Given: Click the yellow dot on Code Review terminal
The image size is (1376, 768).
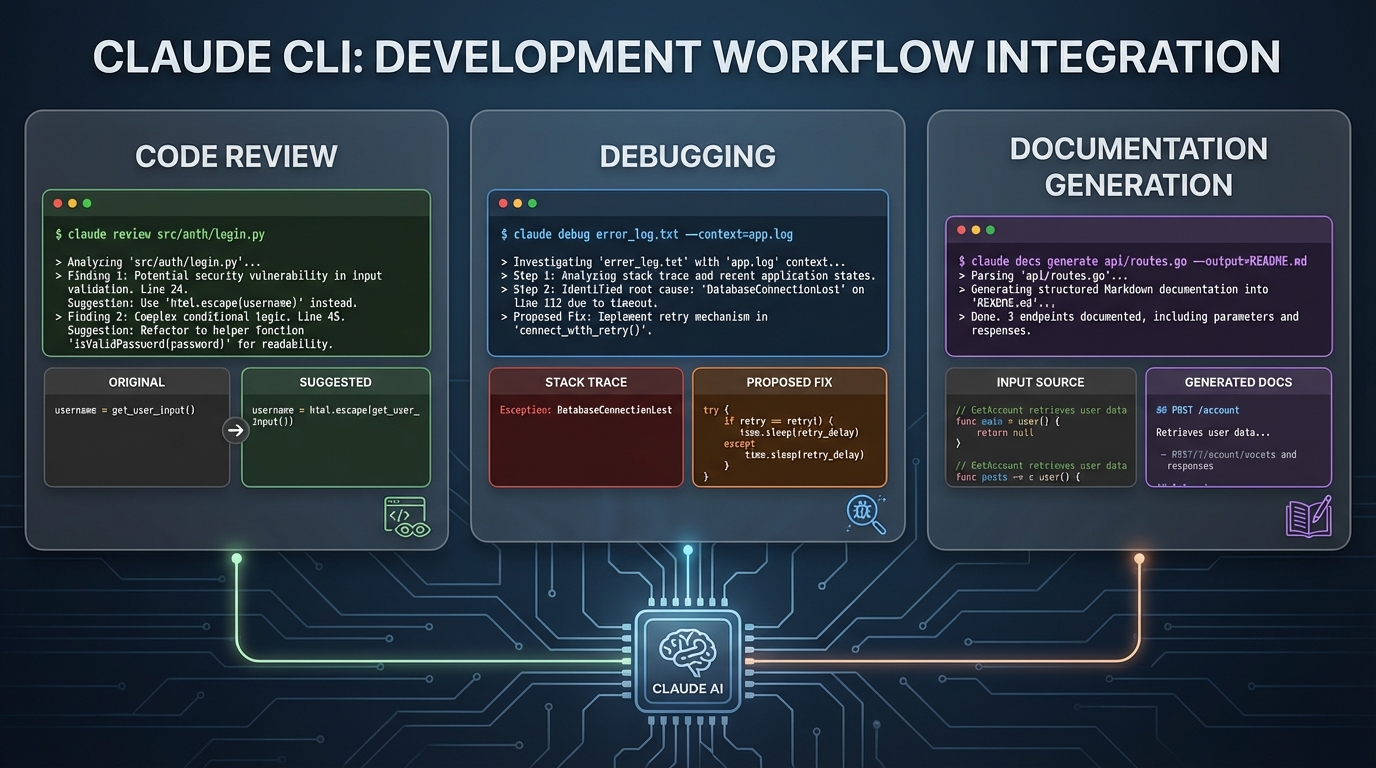Looking at the screenshot, I should (x=71, y=202).
